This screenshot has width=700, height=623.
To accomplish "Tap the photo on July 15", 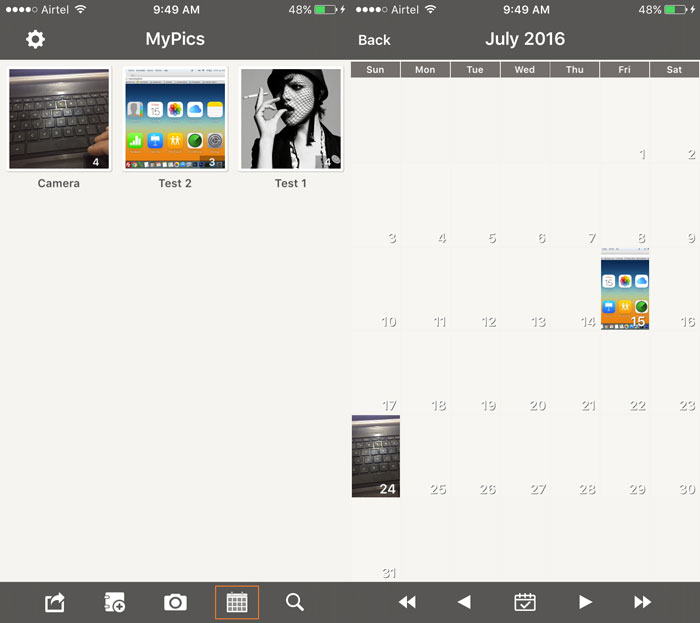I will pyautogui.click(x=625, y=291).
